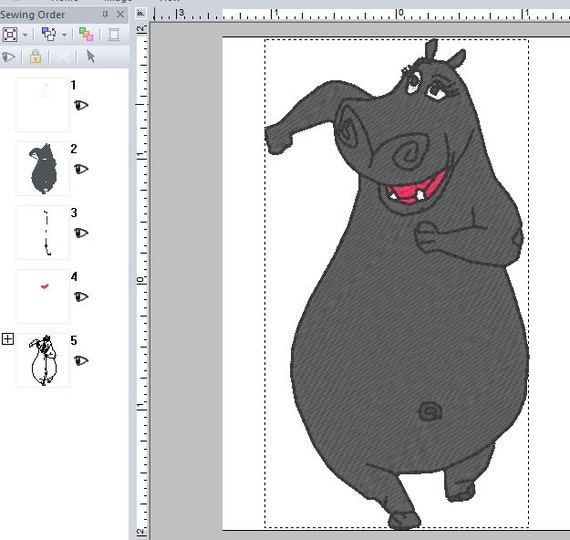This screenshot has width=570, height=540.
Task: Open the dropdown beside the overlapping-squares icon
Action: click(x=64, y=35)
